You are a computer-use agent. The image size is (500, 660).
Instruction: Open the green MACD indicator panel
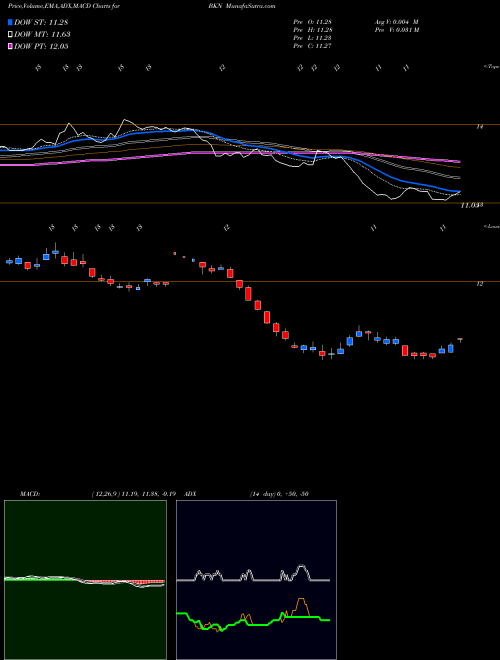pos(85,580)
